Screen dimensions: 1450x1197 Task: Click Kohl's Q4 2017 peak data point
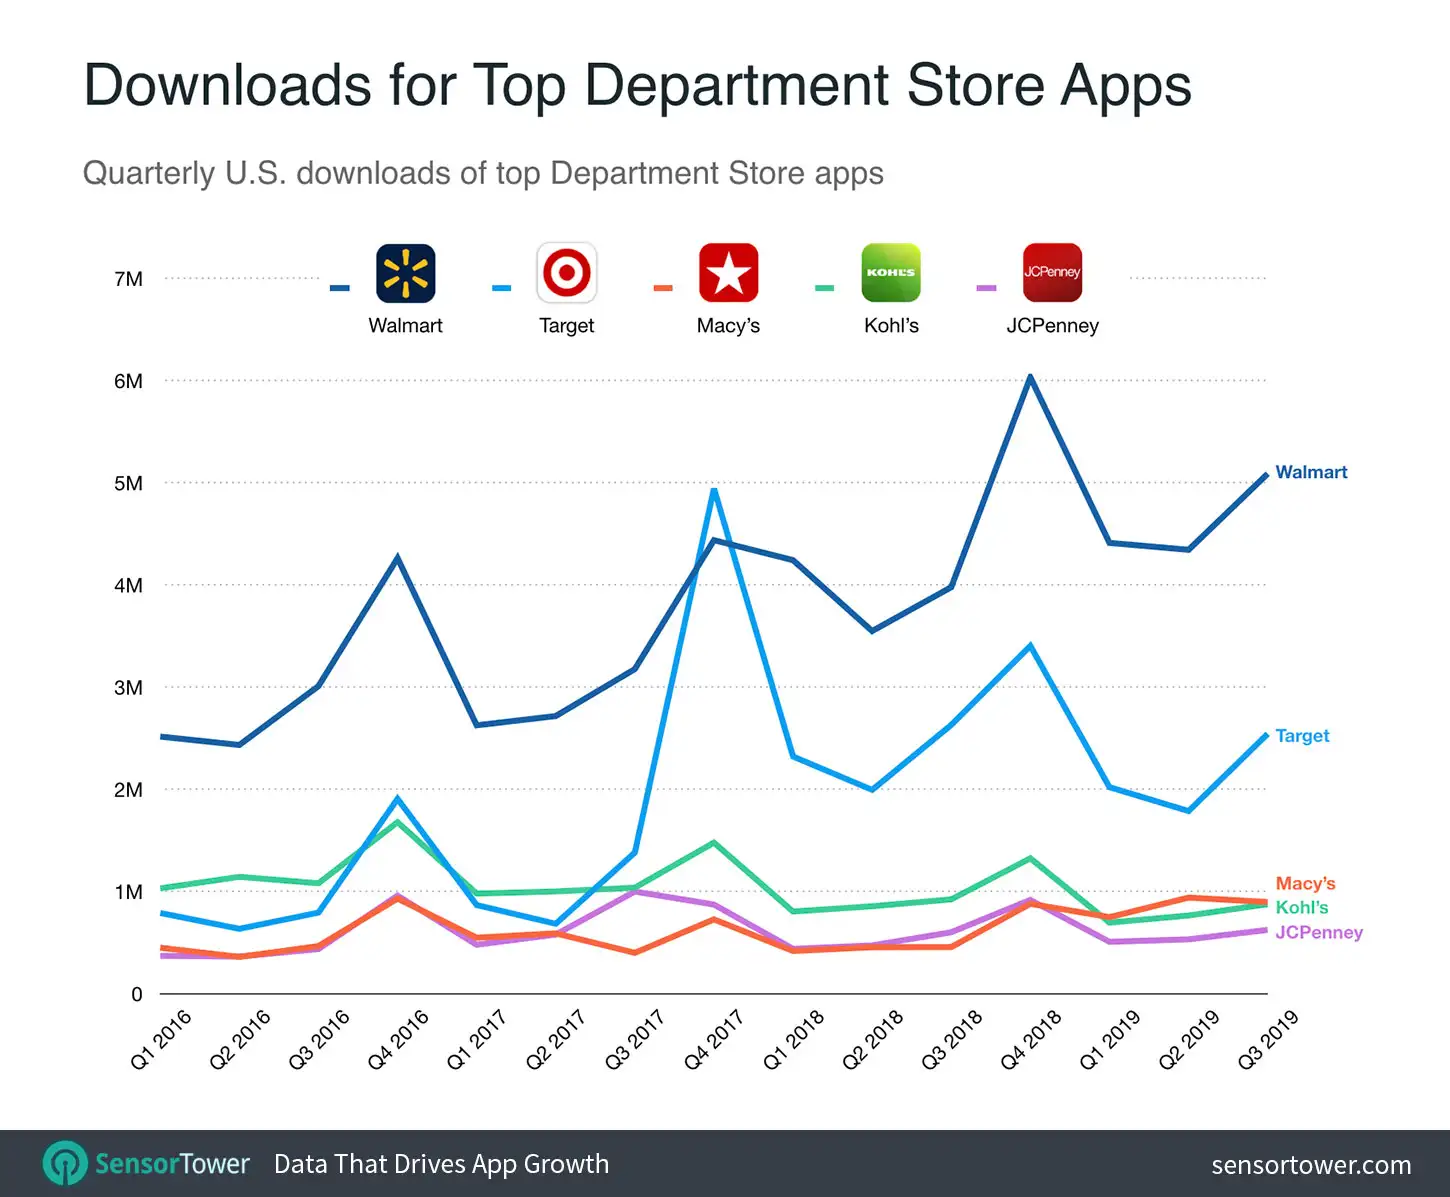(714, 843)
